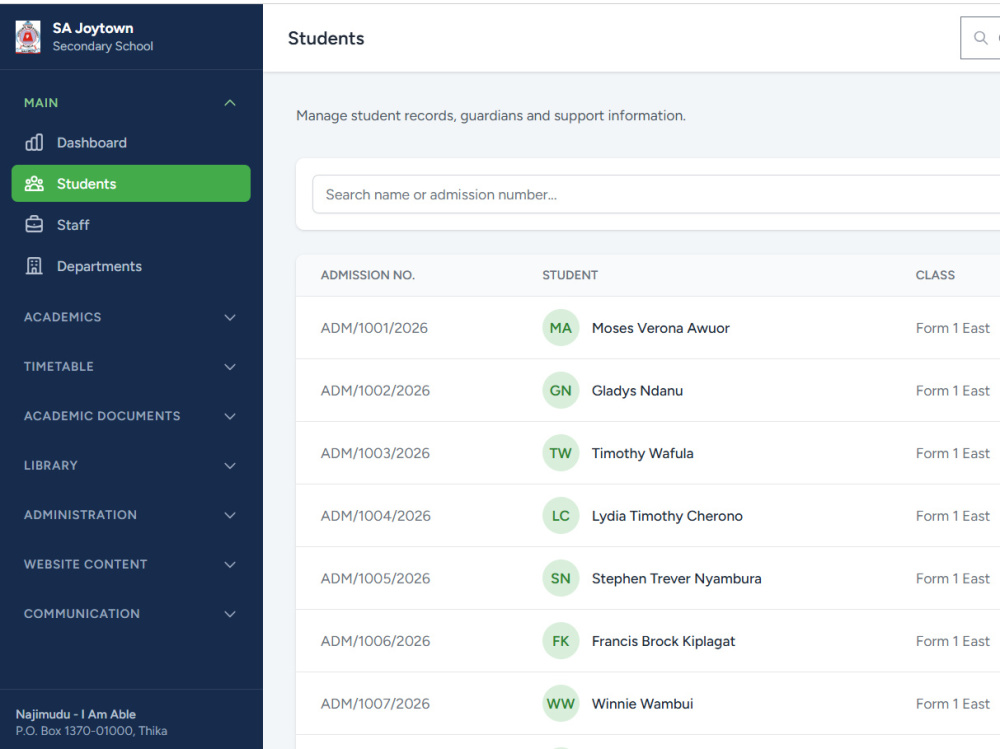
Task: Click the Students group icon in sidebar
Action: point(34,184)
